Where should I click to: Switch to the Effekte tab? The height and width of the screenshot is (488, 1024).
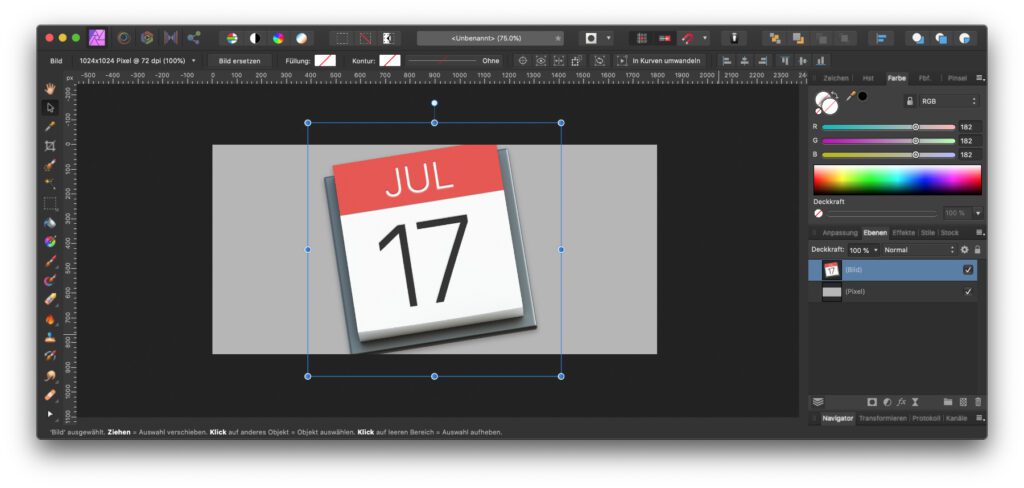click(904, 233)
